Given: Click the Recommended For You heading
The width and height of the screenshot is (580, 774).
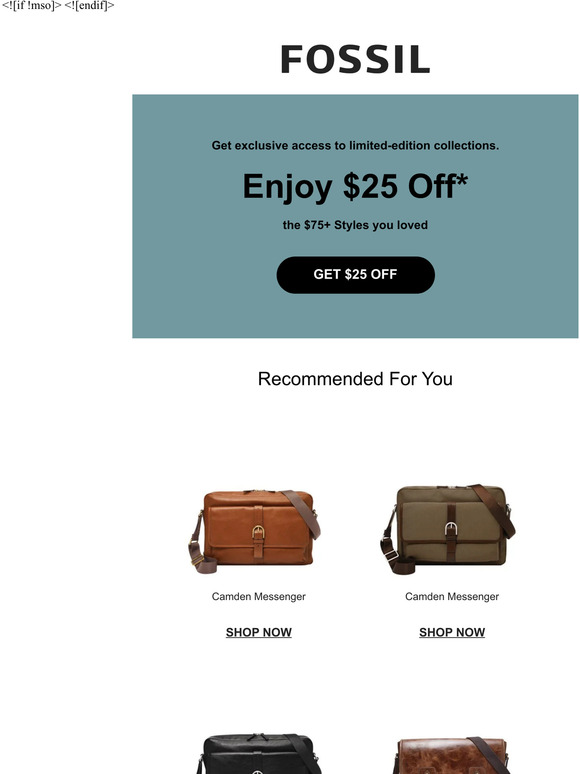Looking at the screenshot, I should (355, 379).
